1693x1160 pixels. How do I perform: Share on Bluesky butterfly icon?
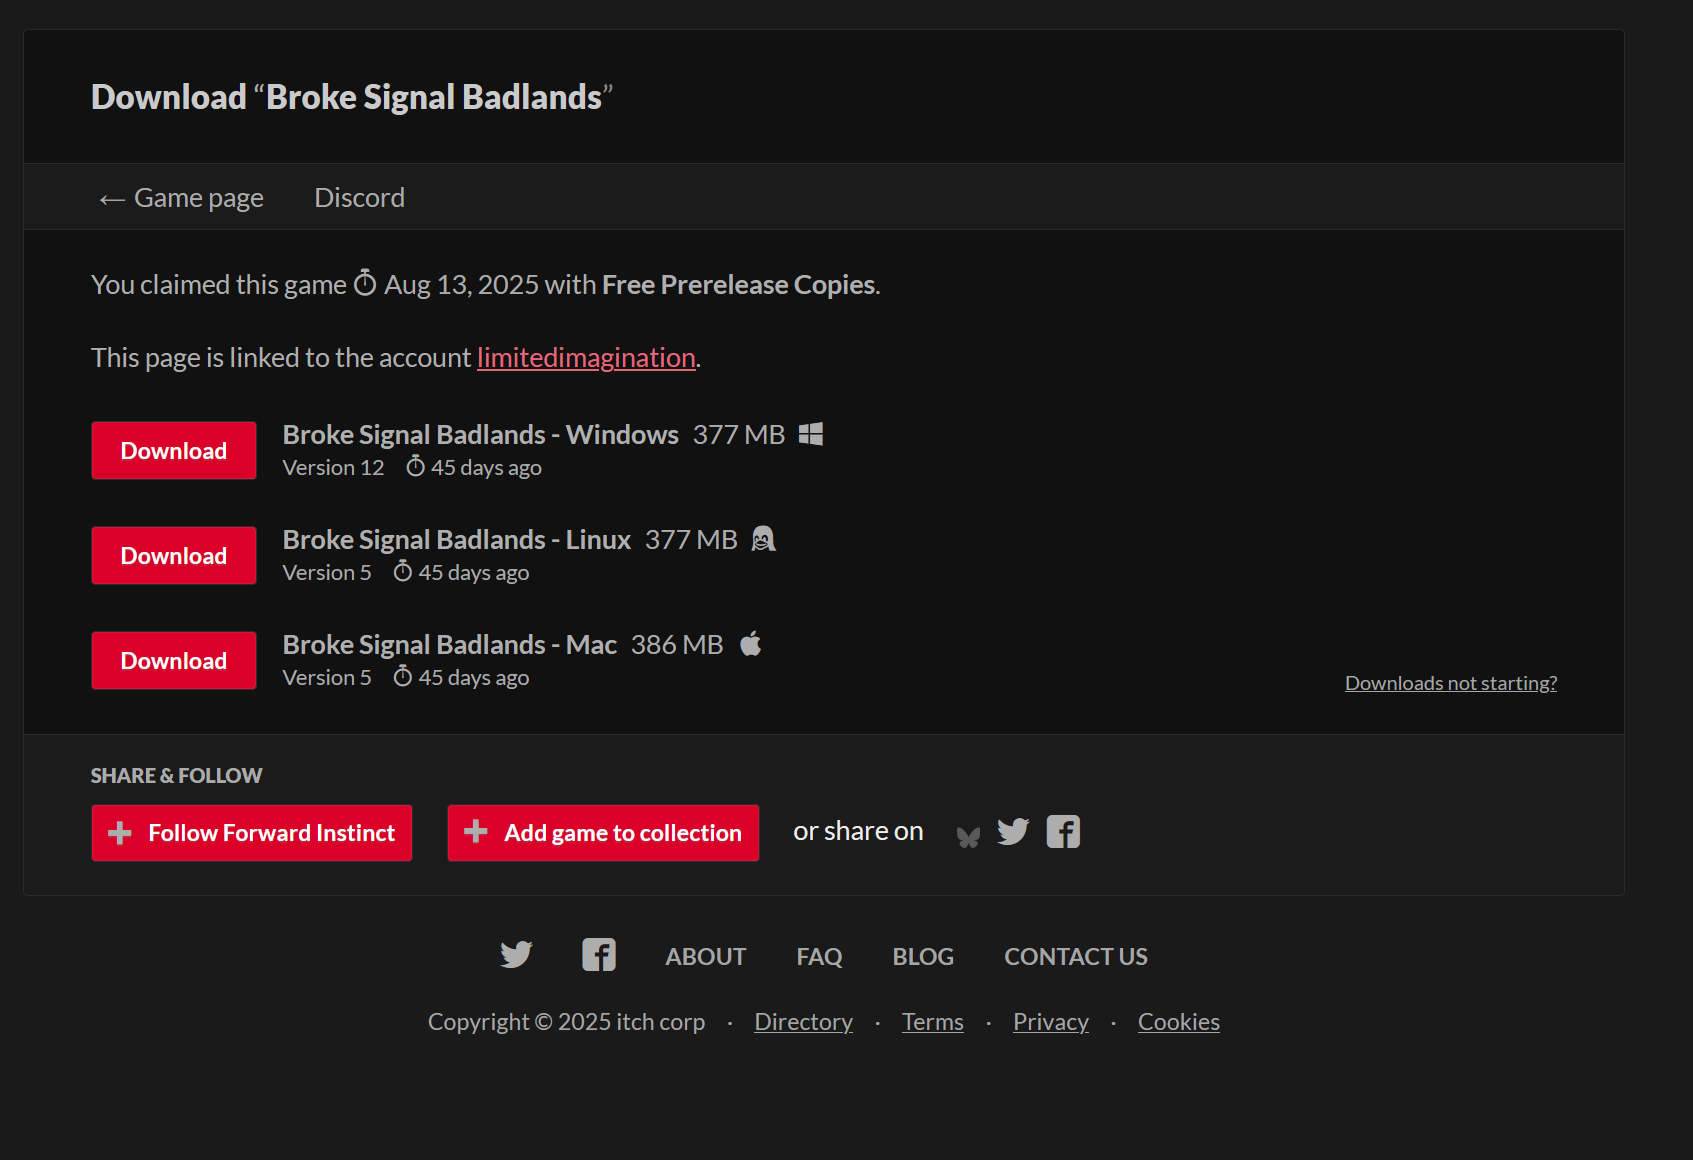coord(968,836)
